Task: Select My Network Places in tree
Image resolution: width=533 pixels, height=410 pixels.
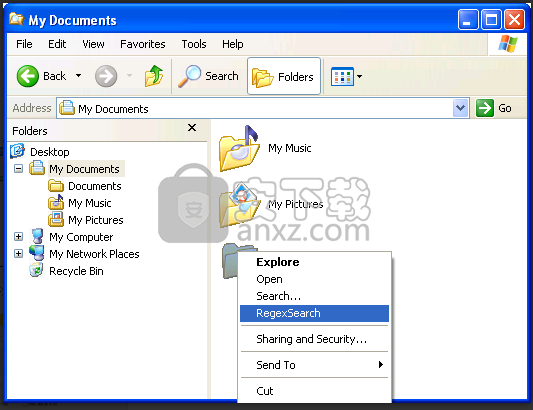Action: point(94,254)
